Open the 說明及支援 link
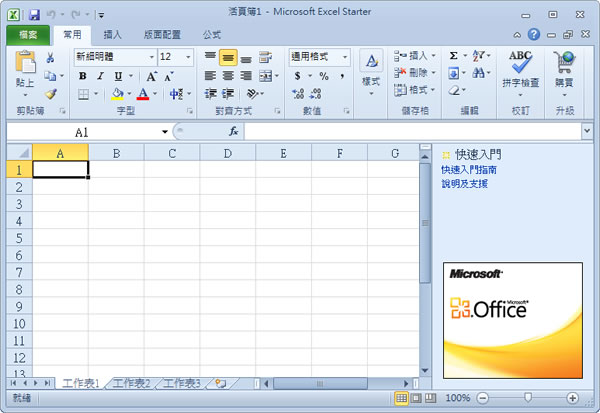Viewport: 600px width, 413px height. (x=464, y=184)
